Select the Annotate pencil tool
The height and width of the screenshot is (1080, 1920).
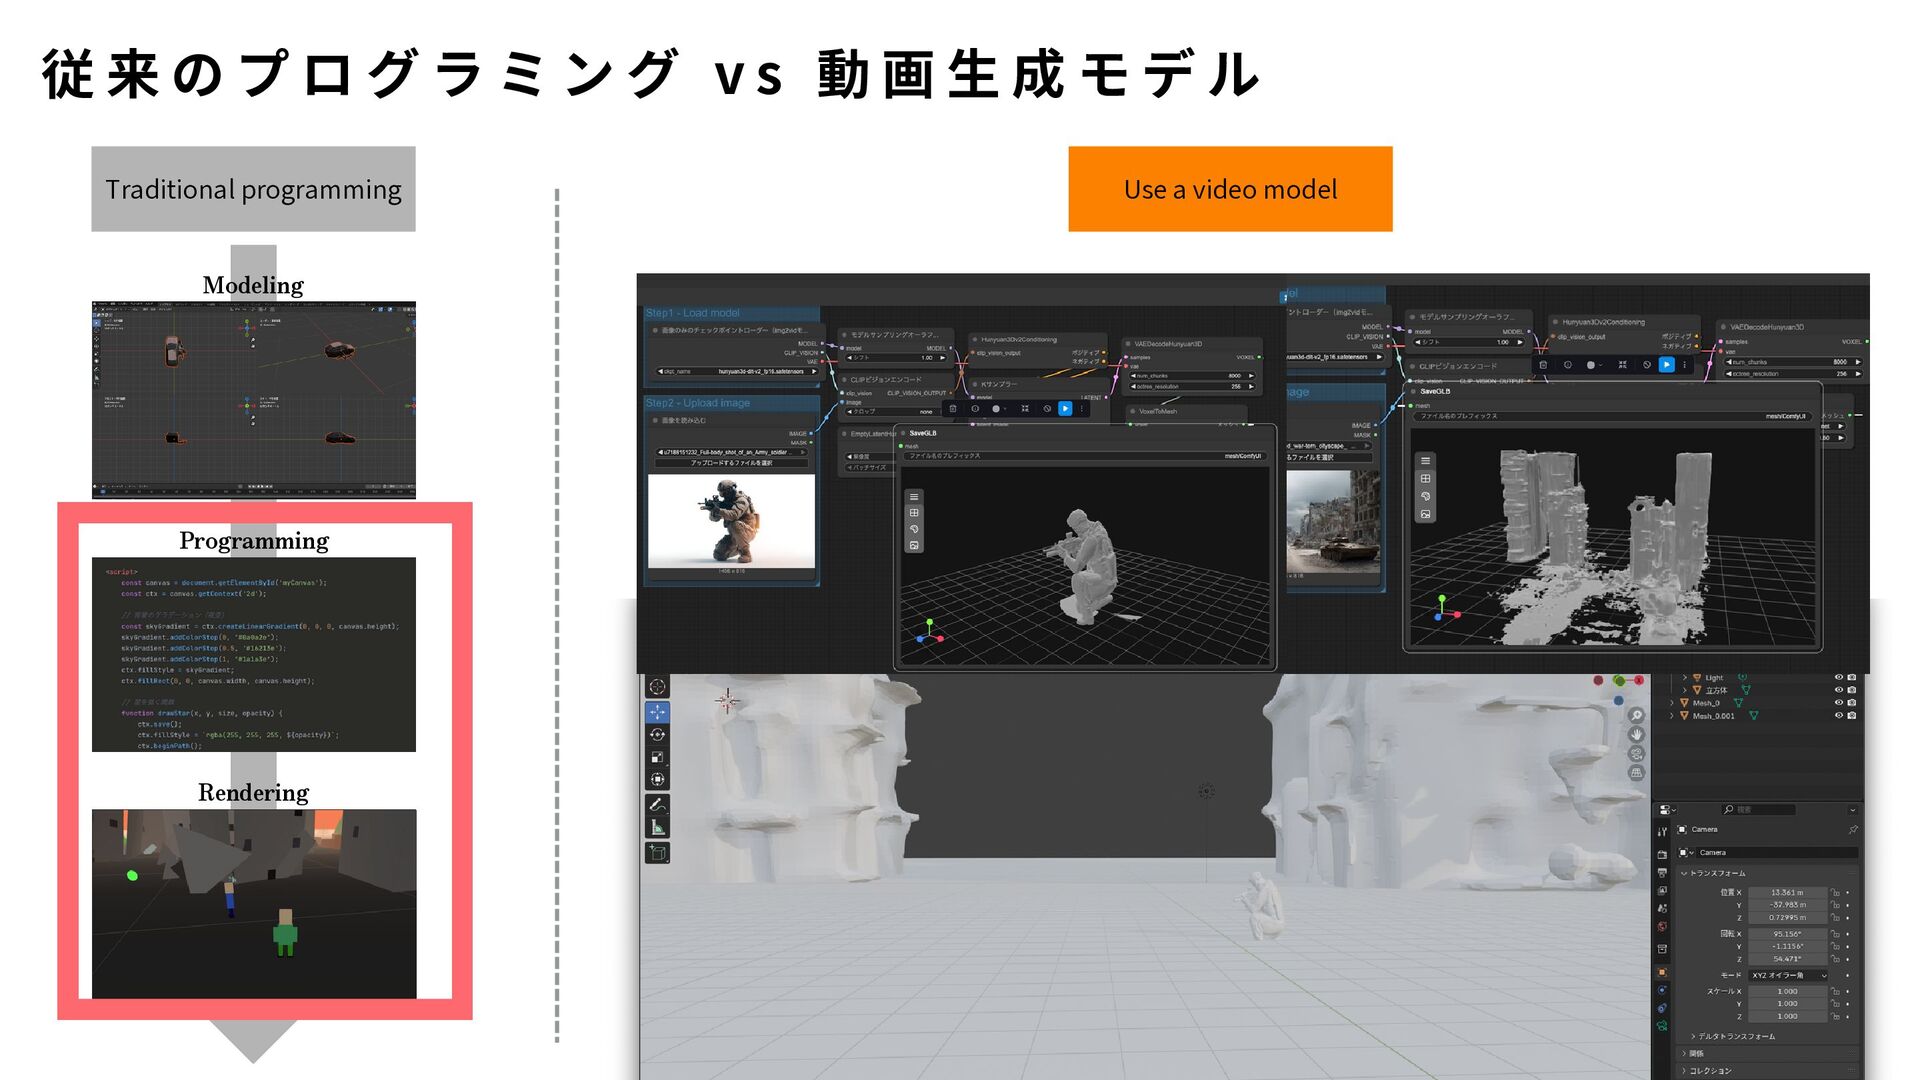pyautogui.click(x=657, y=804)
